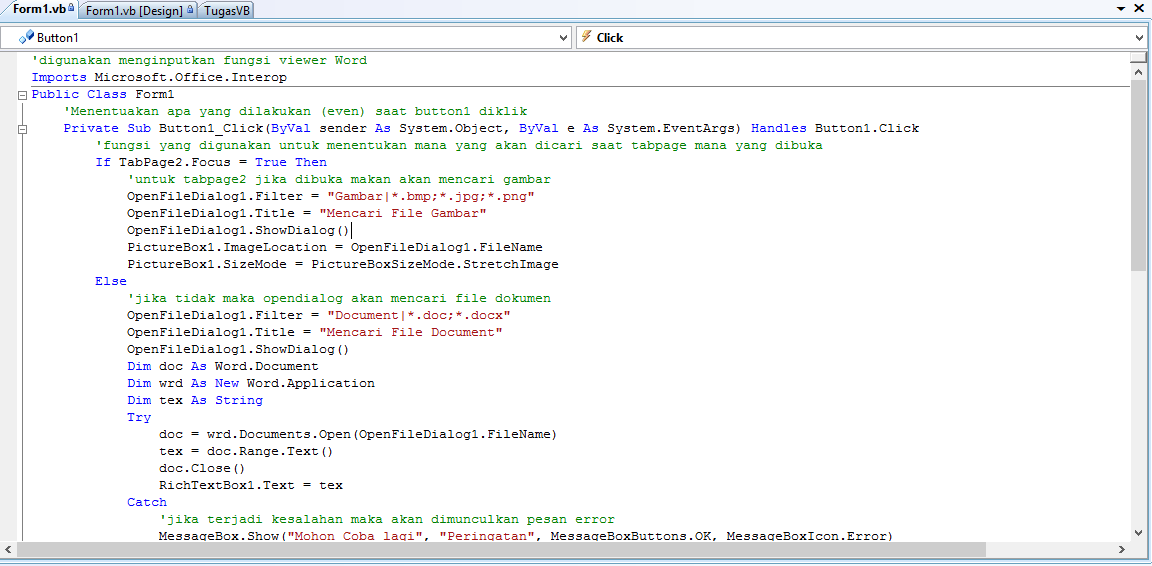The height and width of the screenshot is (566, 1152).
Task: Click the Button1 object icon in the combo box
Action: (26, 37)
